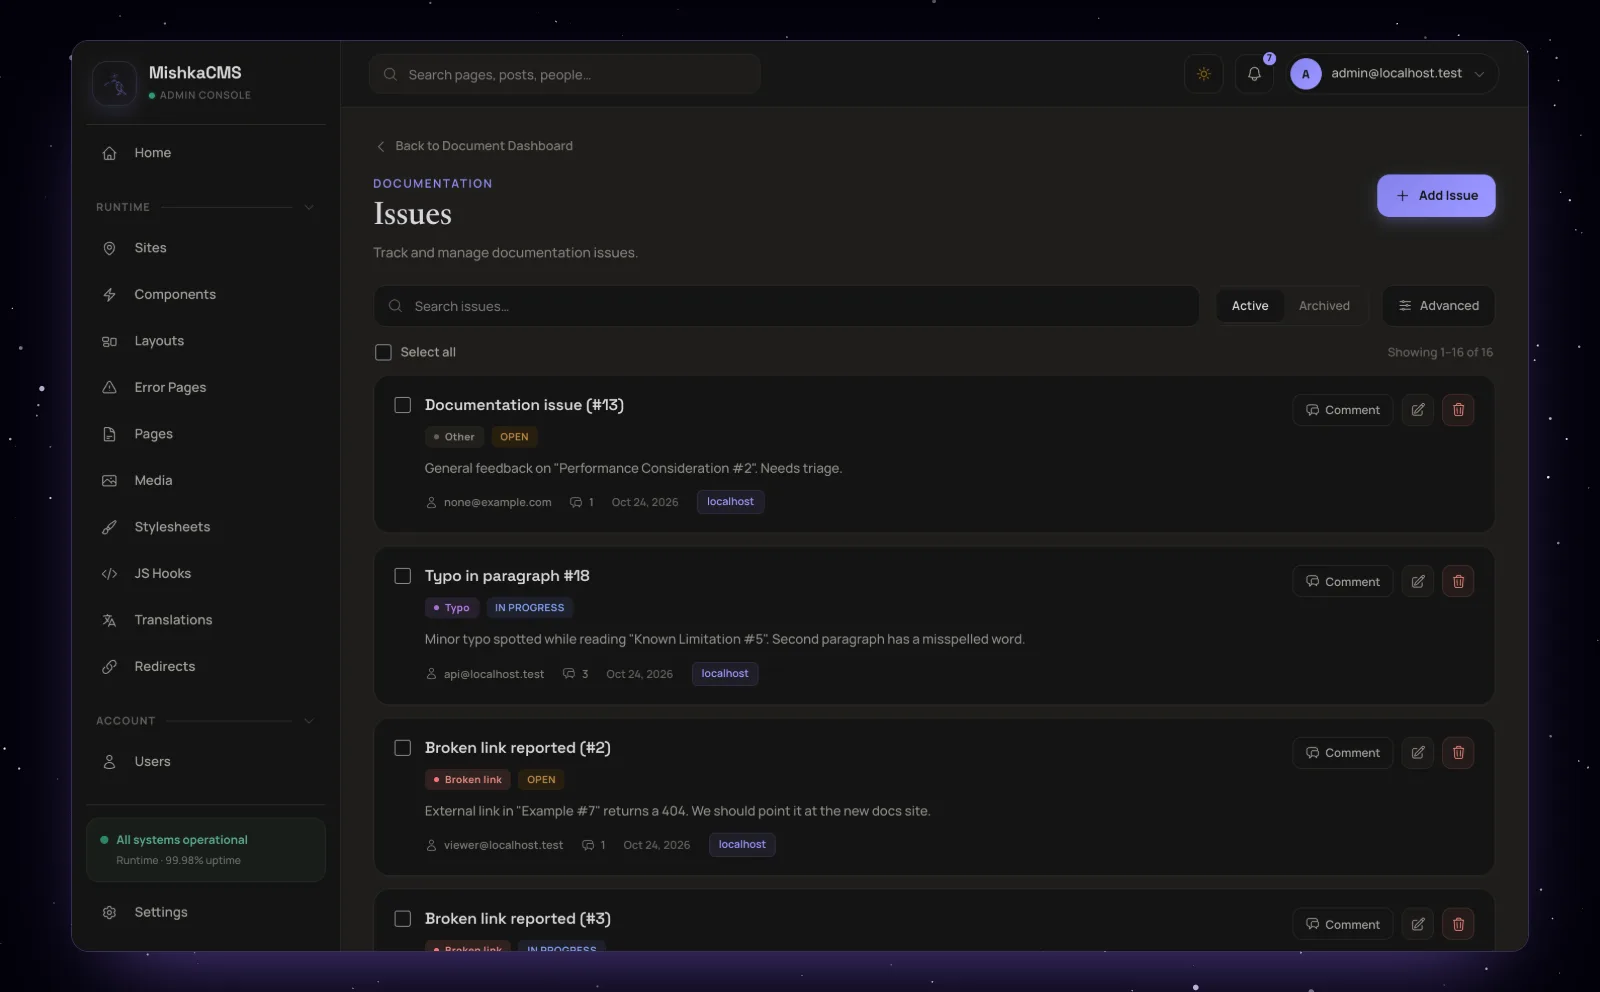
Task: Select the Broken link reported (#2) checkbox
Action: (x=403, y=748)
